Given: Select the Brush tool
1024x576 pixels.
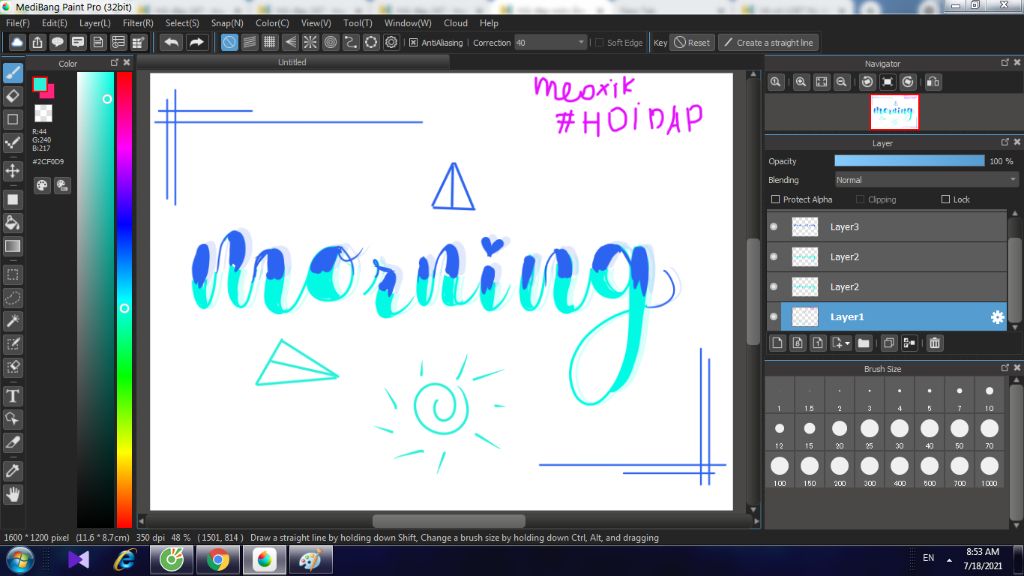Looking at the screenshot, I should (12, 73).
